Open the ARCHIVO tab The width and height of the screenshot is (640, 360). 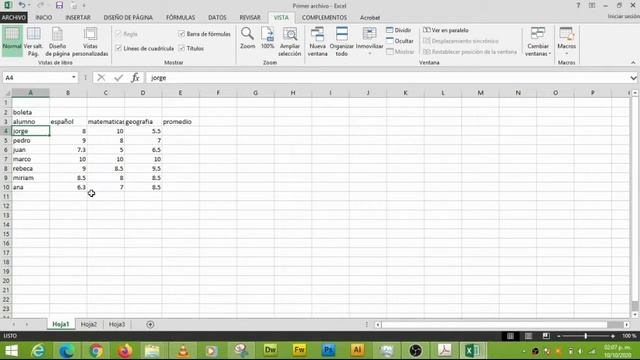(14, 18)
